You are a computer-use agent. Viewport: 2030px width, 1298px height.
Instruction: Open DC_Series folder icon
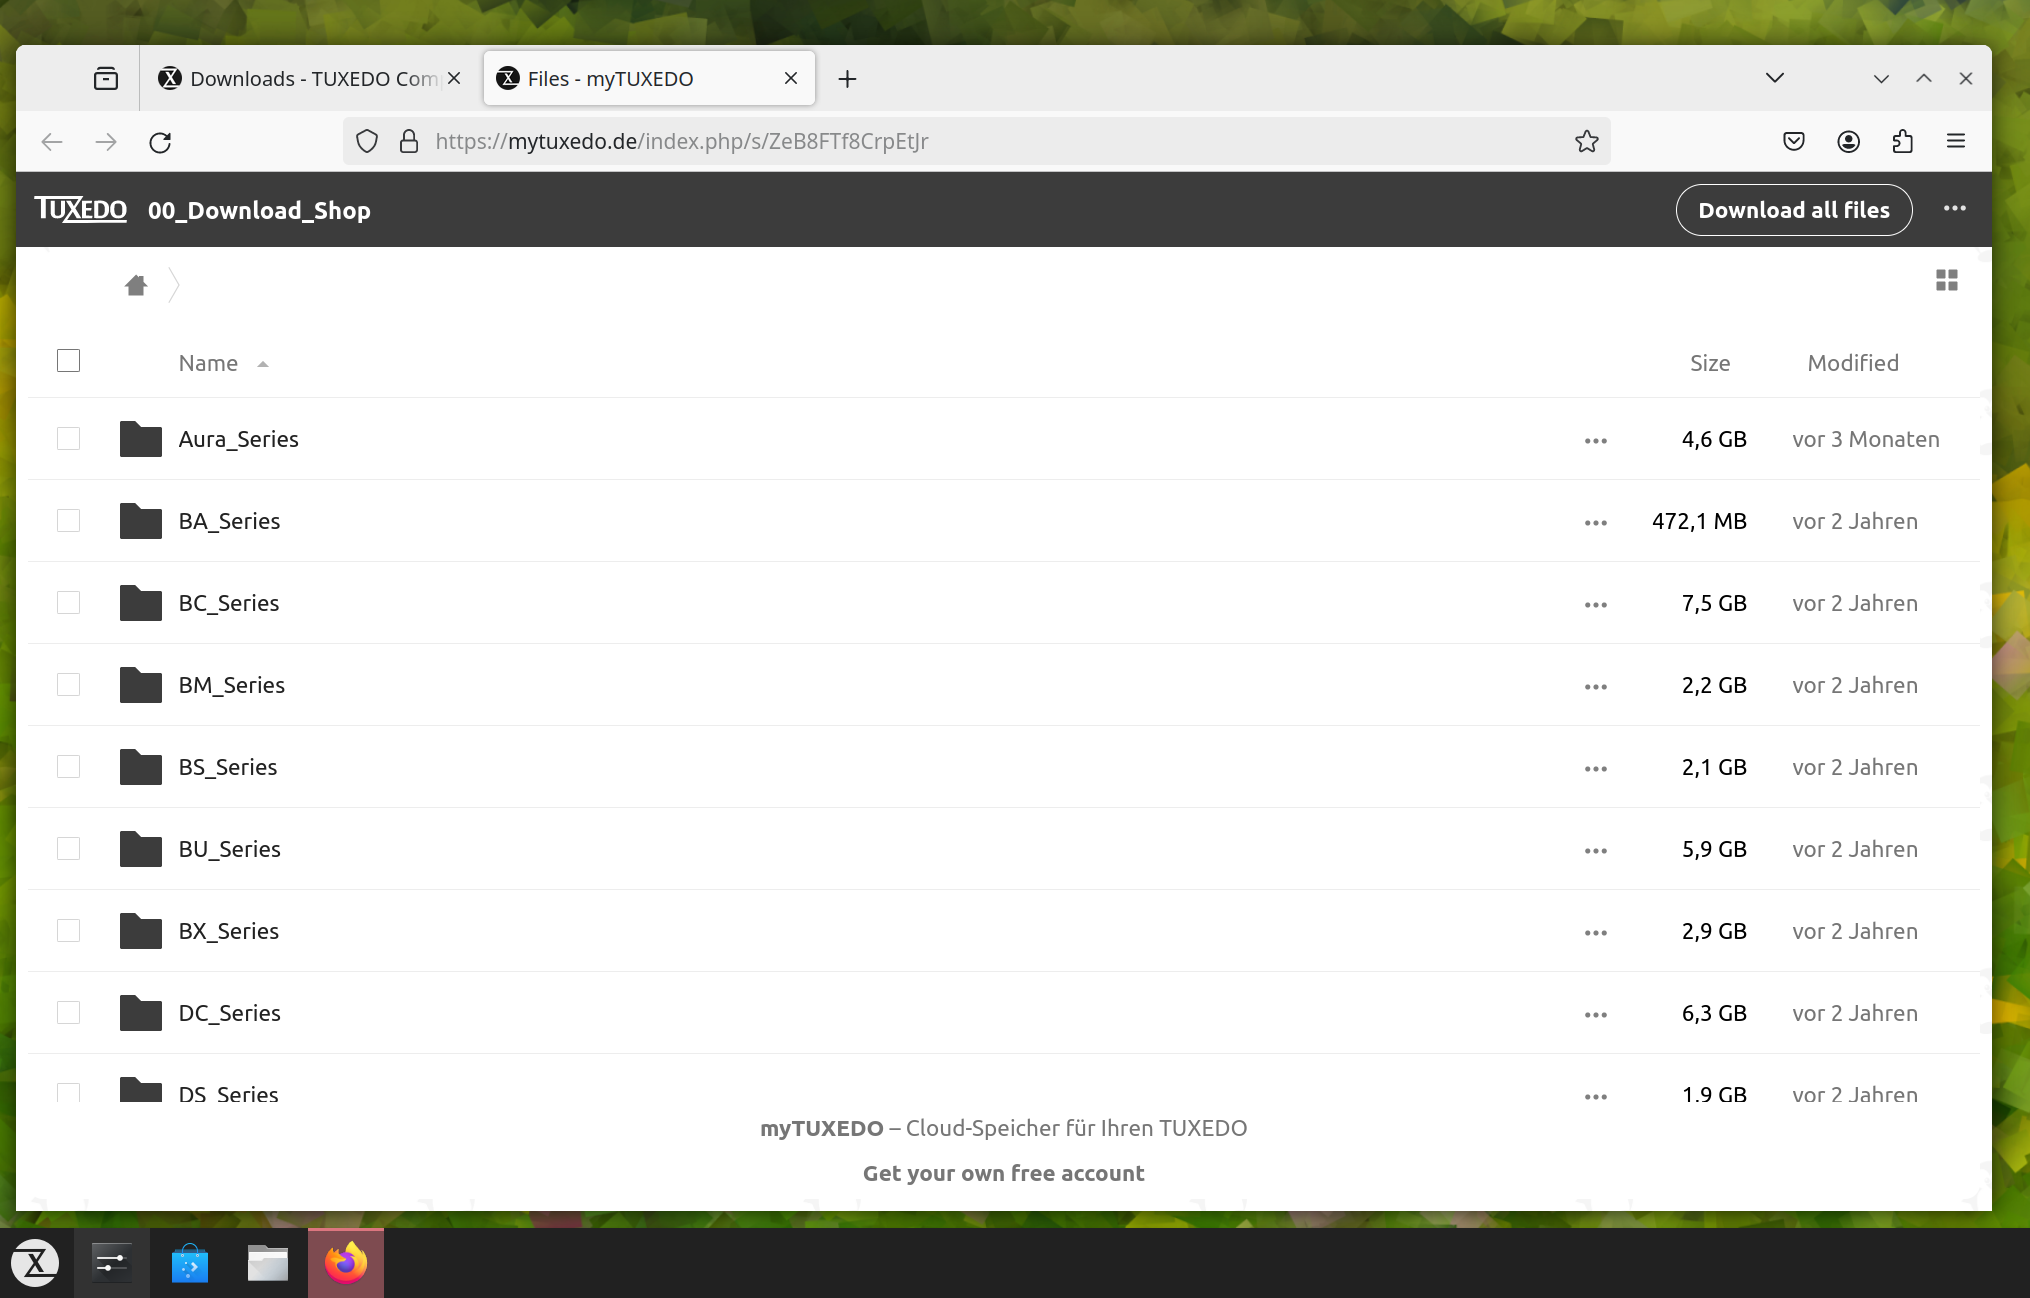141,1013
